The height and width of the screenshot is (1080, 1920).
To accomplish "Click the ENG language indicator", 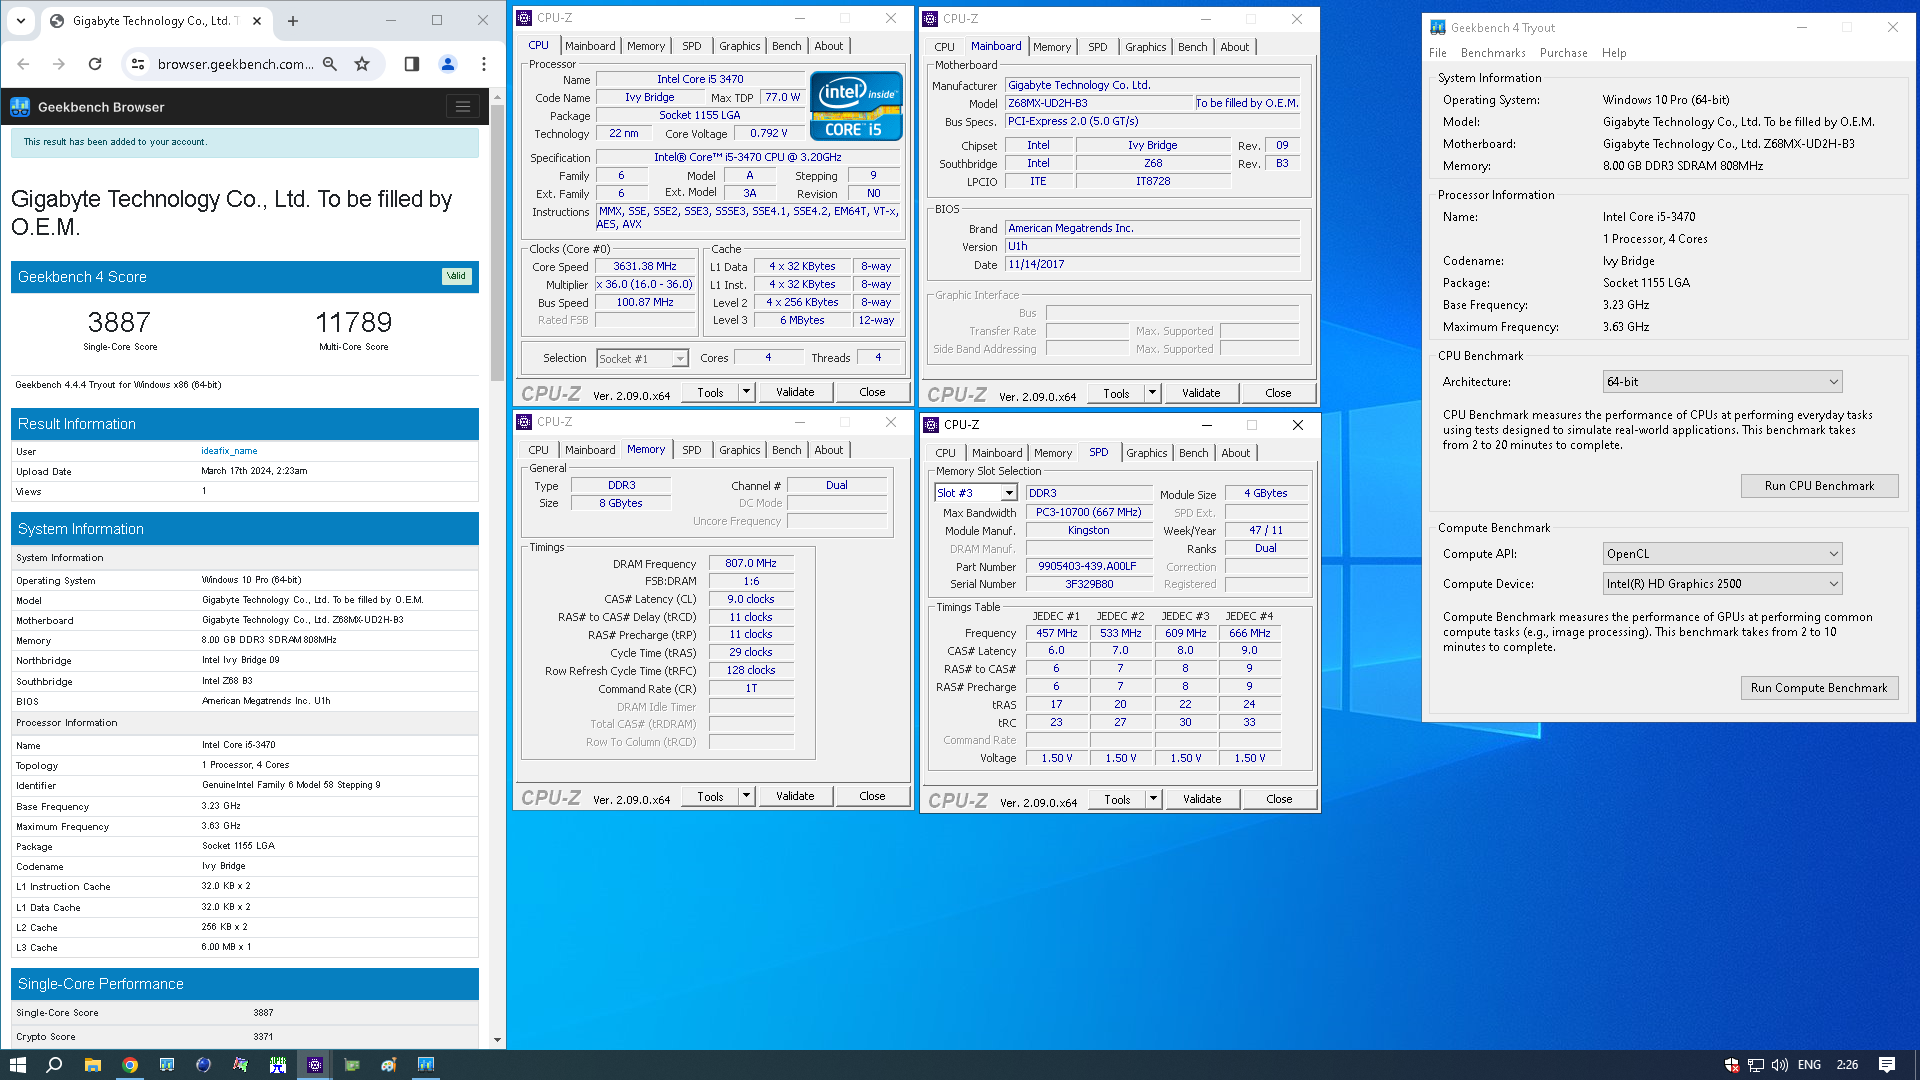I will 1809,1065.
